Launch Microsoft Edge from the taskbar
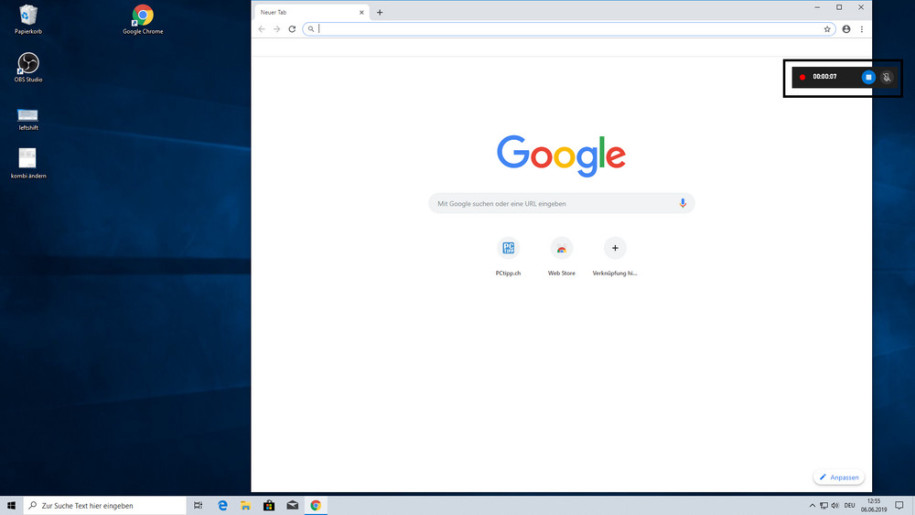The image size is (915, 515). (222, 505)
